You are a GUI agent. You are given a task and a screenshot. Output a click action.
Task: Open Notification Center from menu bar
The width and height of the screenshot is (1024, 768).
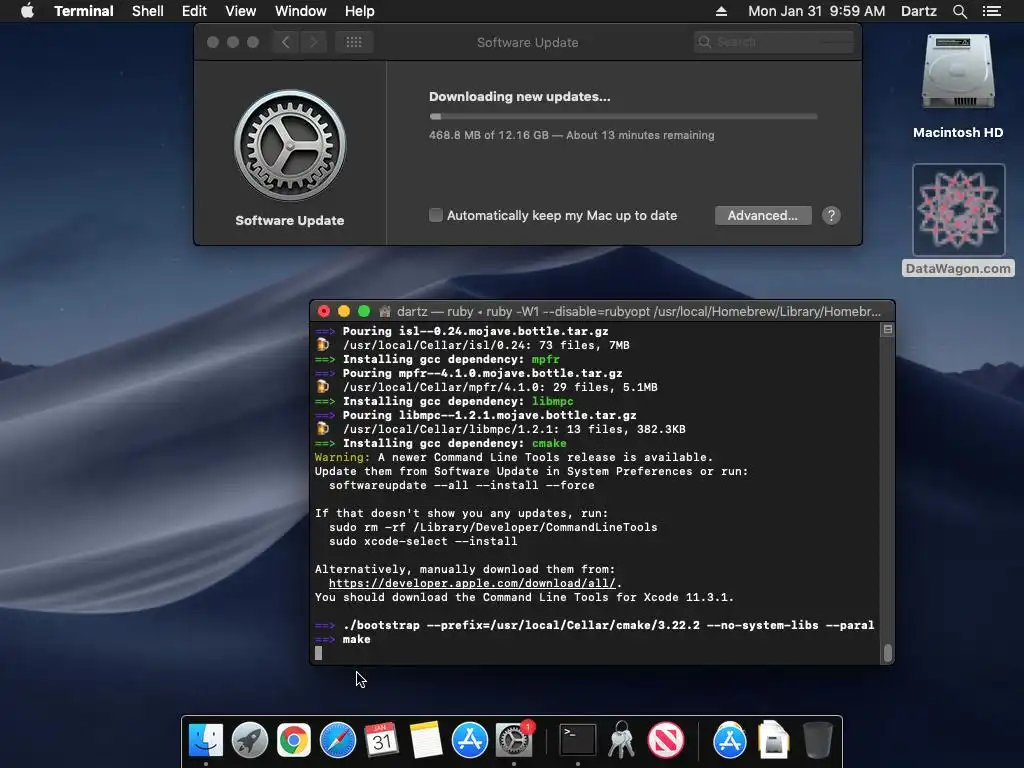991,11
